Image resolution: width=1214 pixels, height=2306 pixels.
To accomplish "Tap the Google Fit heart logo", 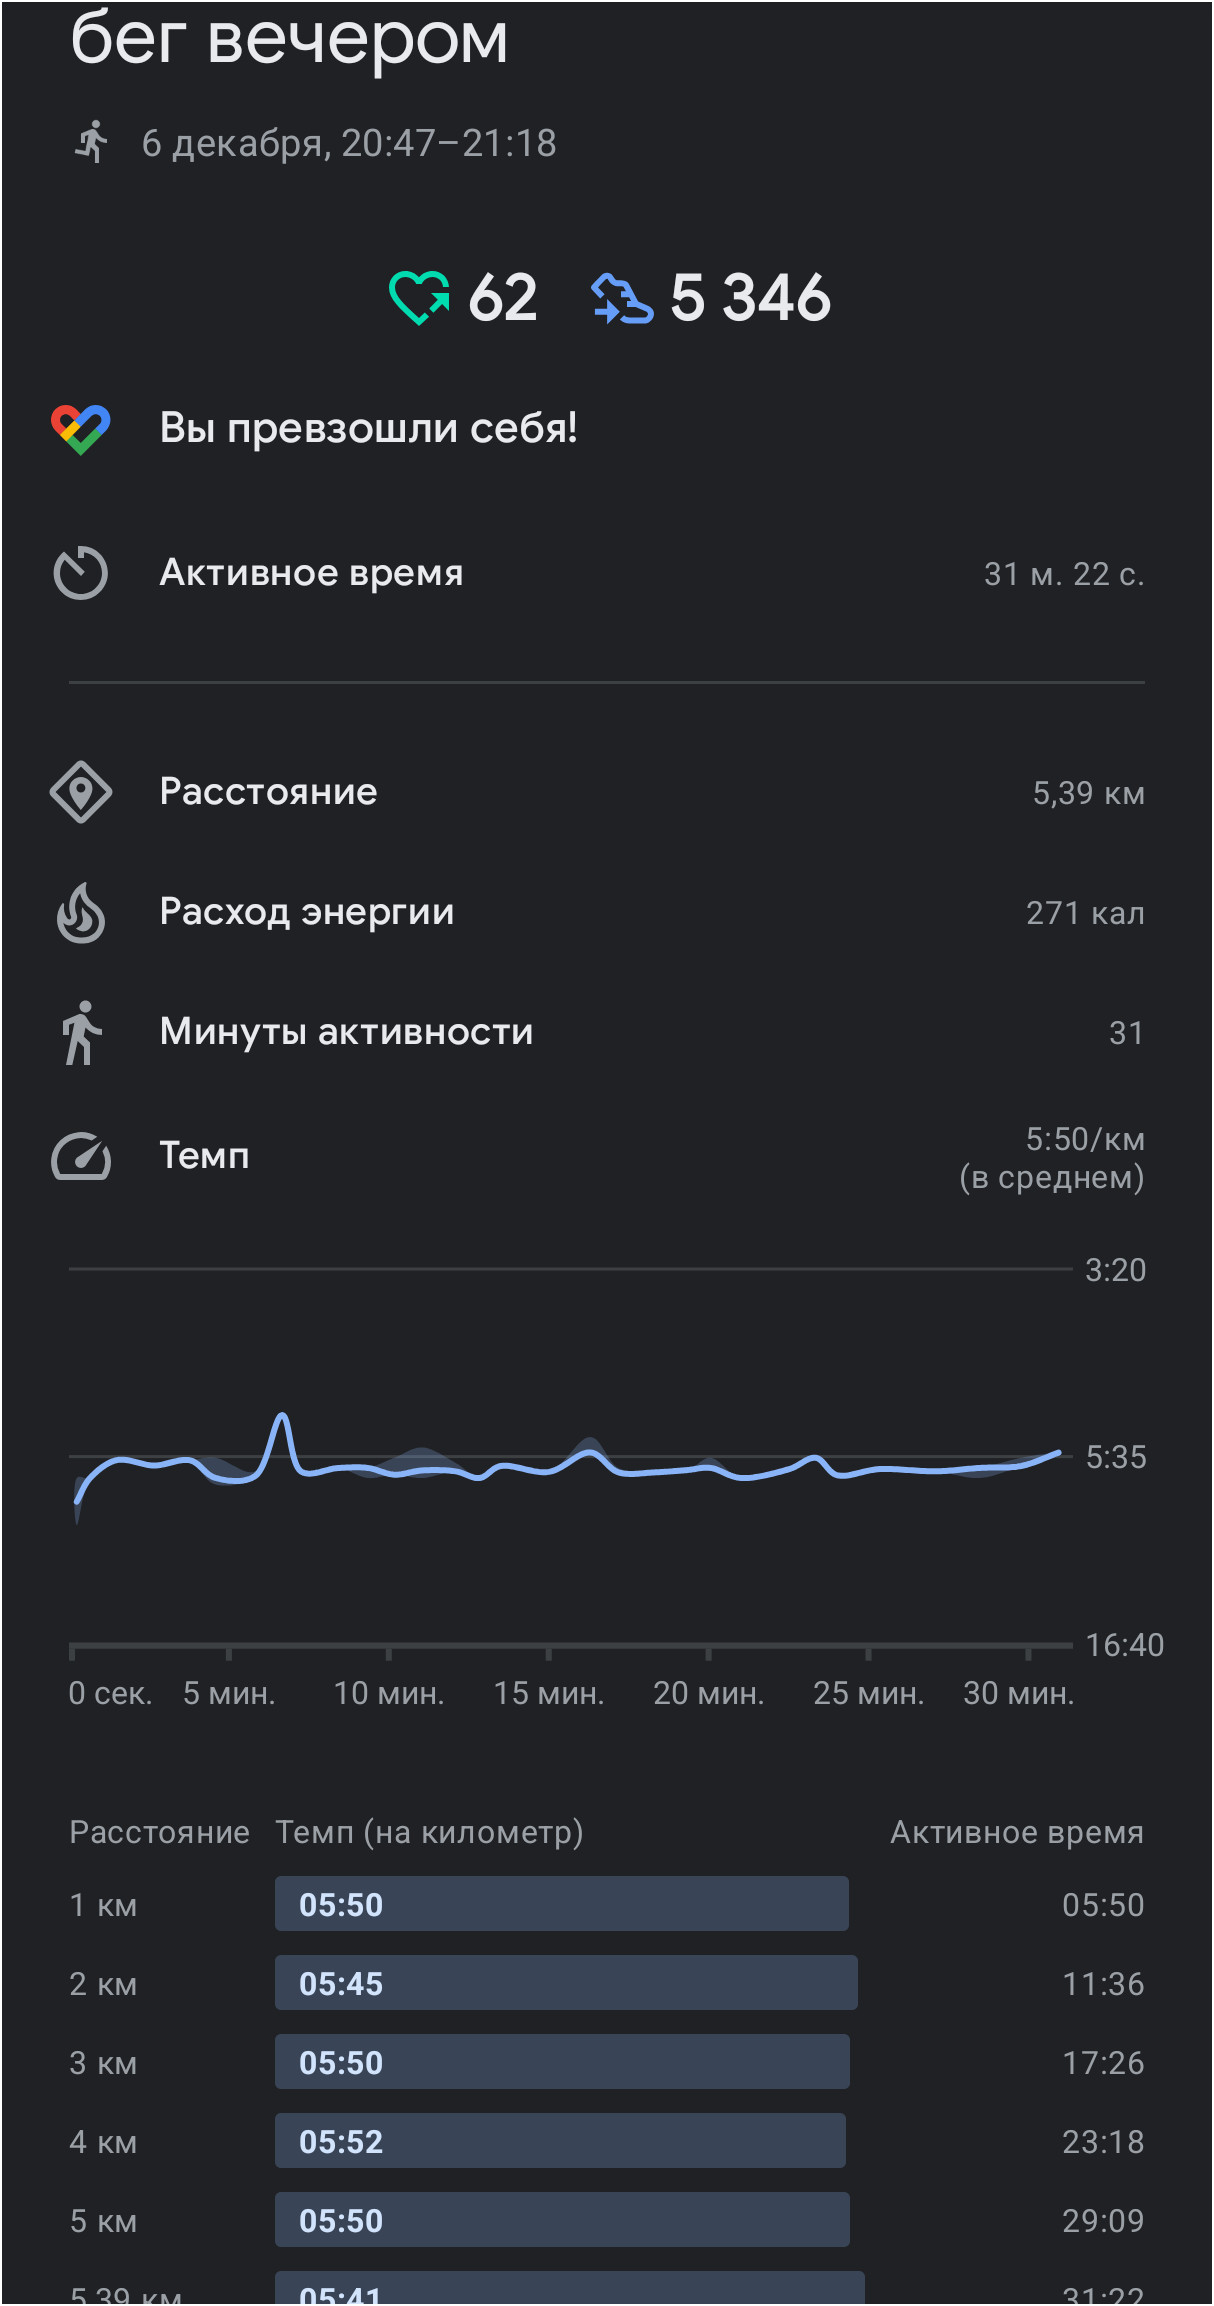I will (x=81, y=429).
